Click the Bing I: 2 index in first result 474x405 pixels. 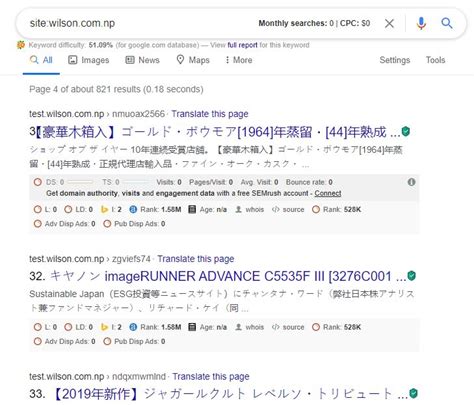[x=111, y=210]
